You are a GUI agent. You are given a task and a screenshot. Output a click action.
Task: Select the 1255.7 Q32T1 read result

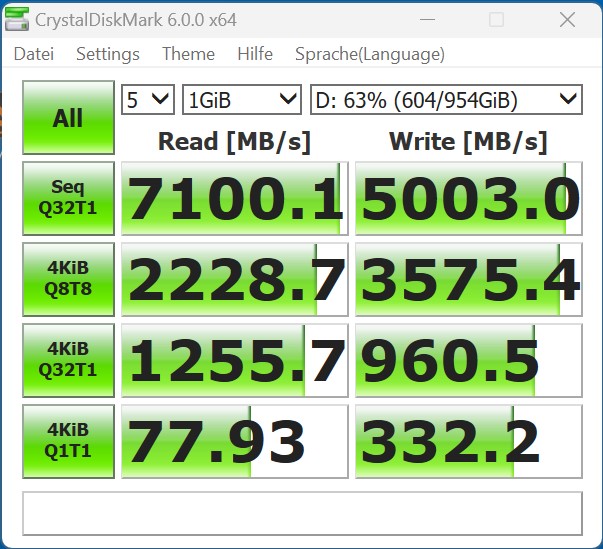235,360
